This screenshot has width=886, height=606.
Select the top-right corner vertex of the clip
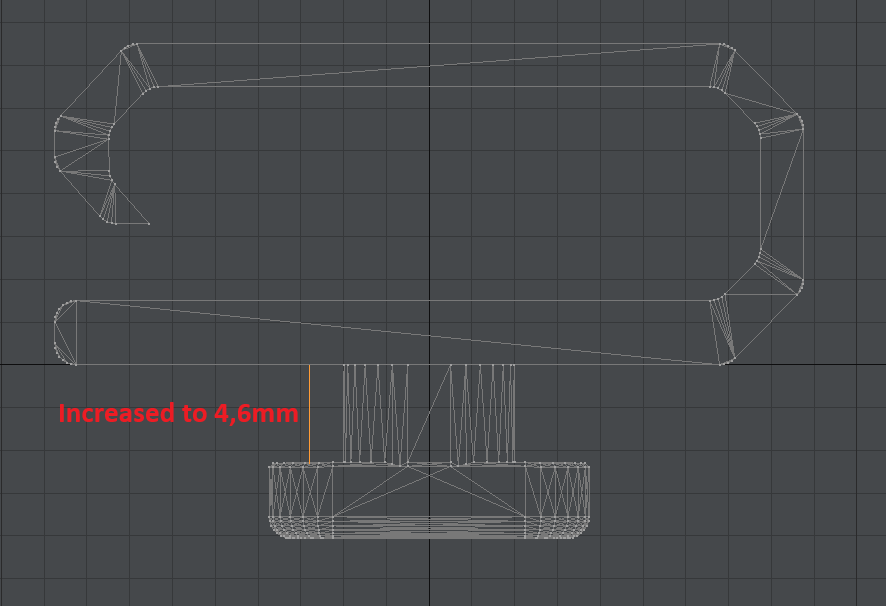[x=722, y=44]
